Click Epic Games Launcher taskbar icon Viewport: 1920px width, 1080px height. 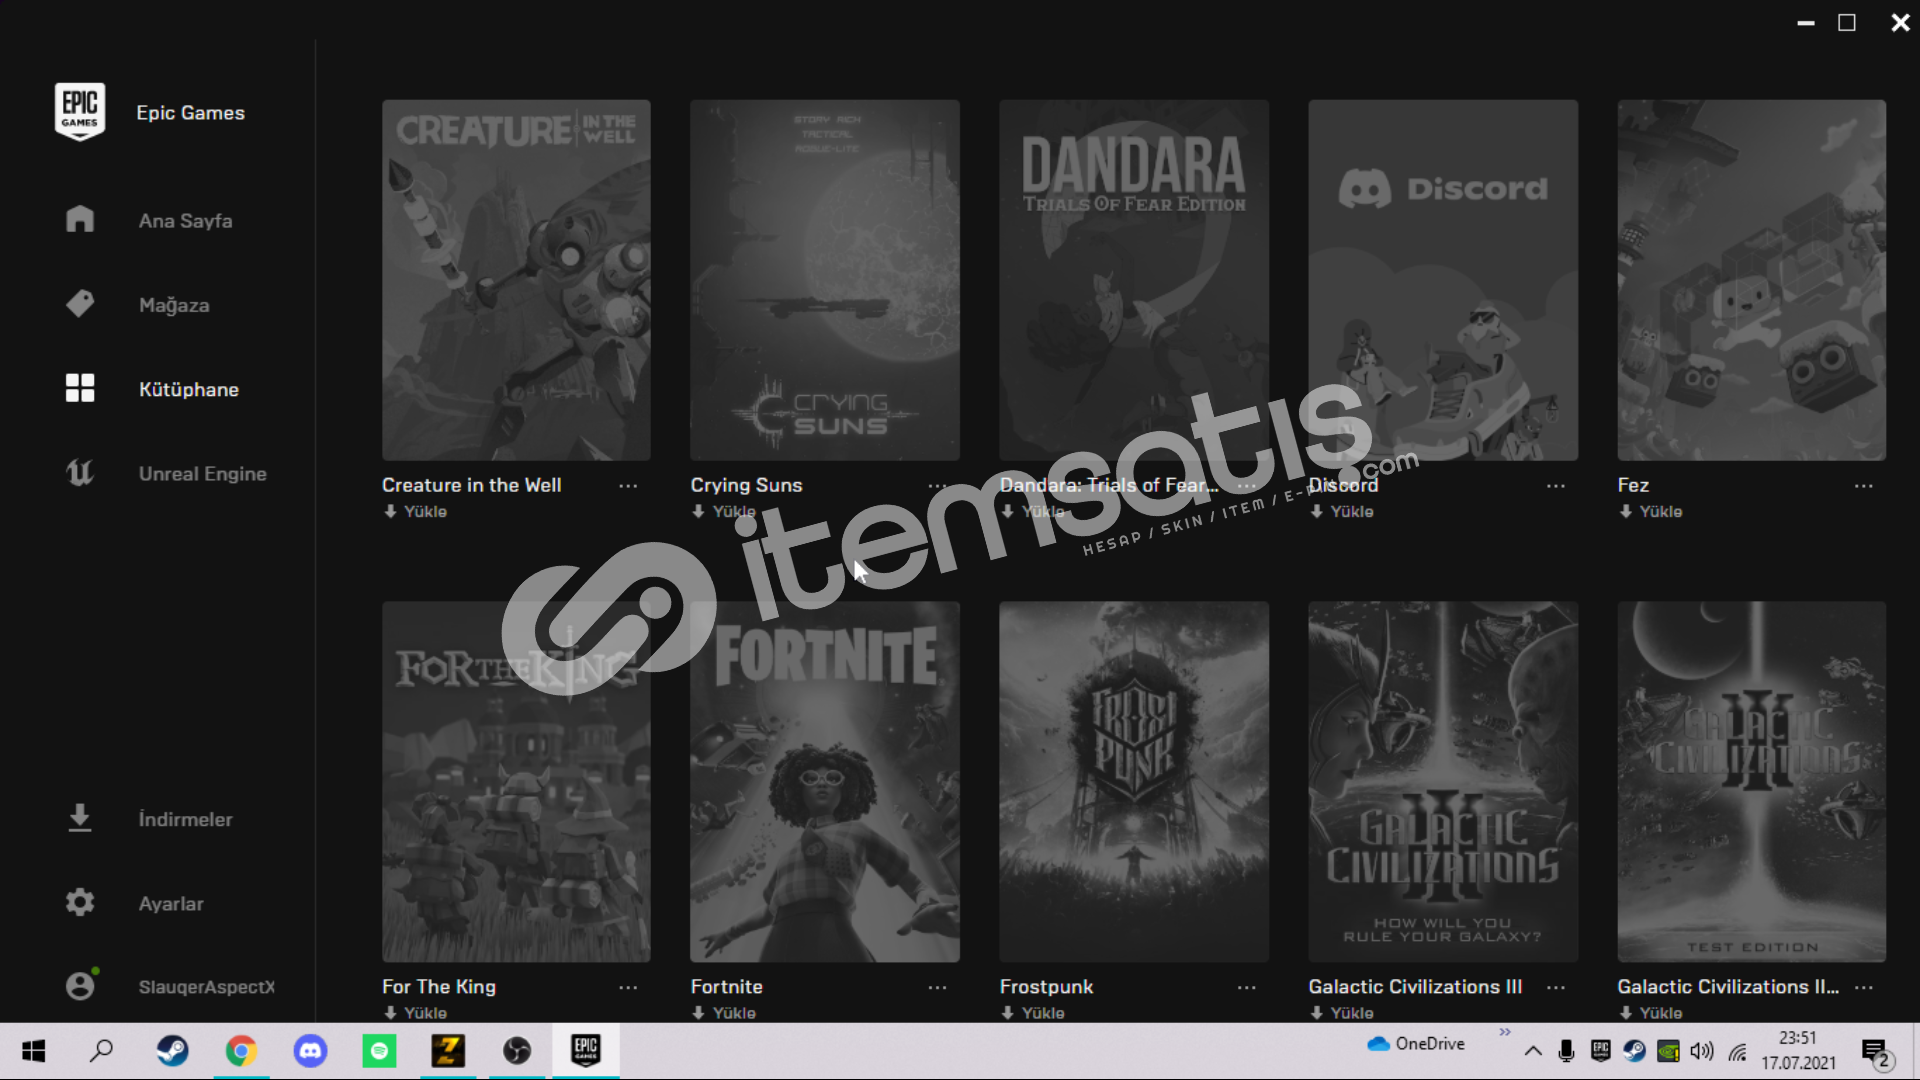(586, 1050)
